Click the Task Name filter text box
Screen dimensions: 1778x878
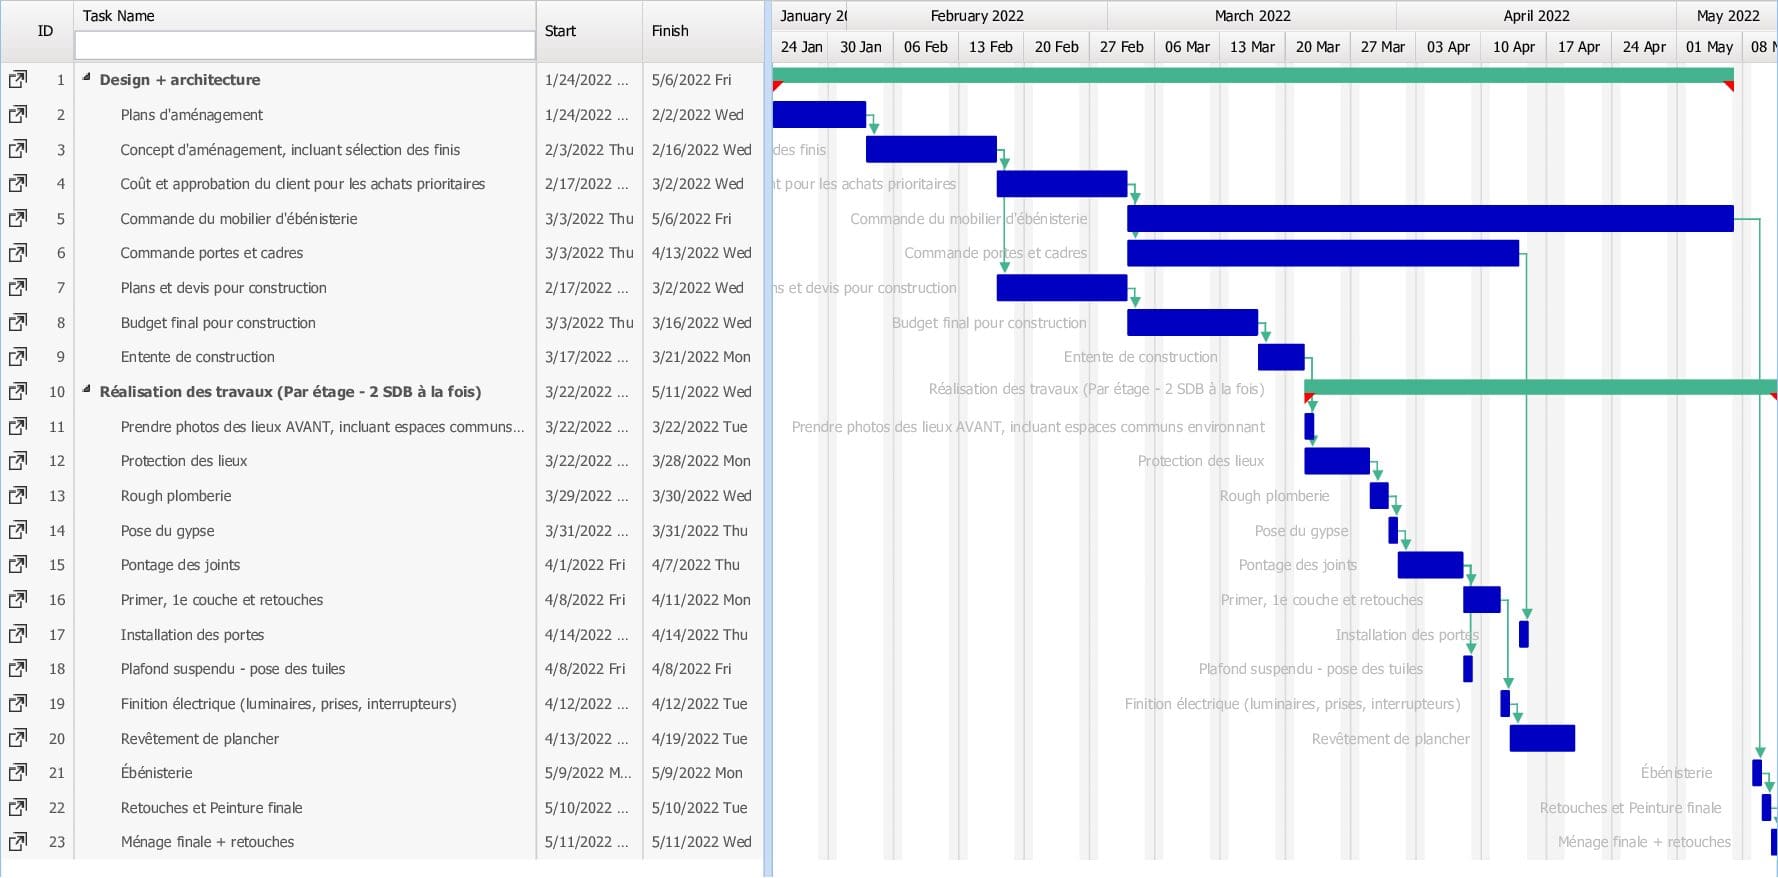(305, 45)
